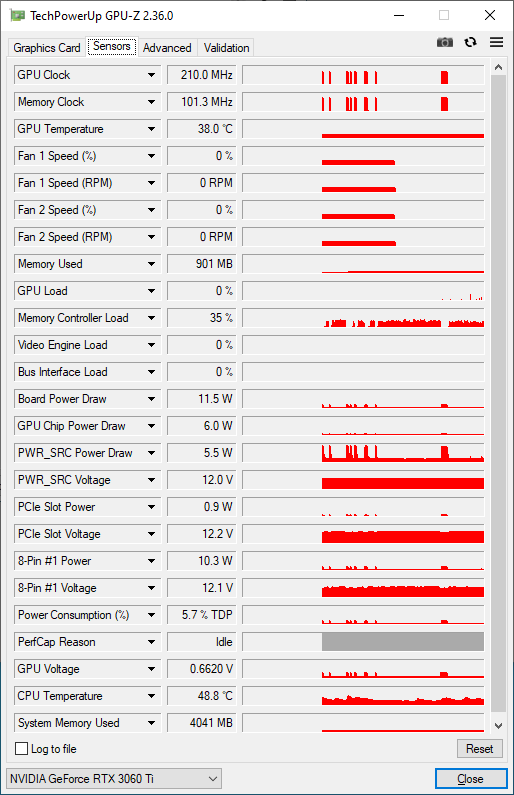The height and width of the screenshot is (795, 514).
Task: Enable the Log to file checkbox
Action: point(21,748)
